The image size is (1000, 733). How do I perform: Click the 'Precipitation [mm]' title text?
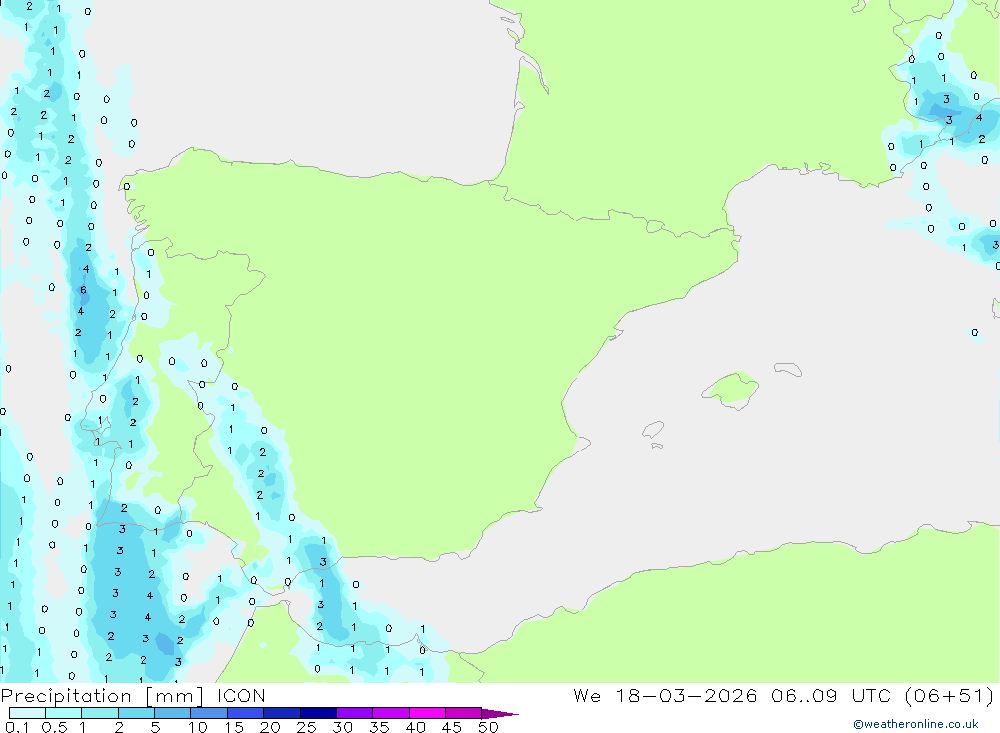tap(102, 696)
